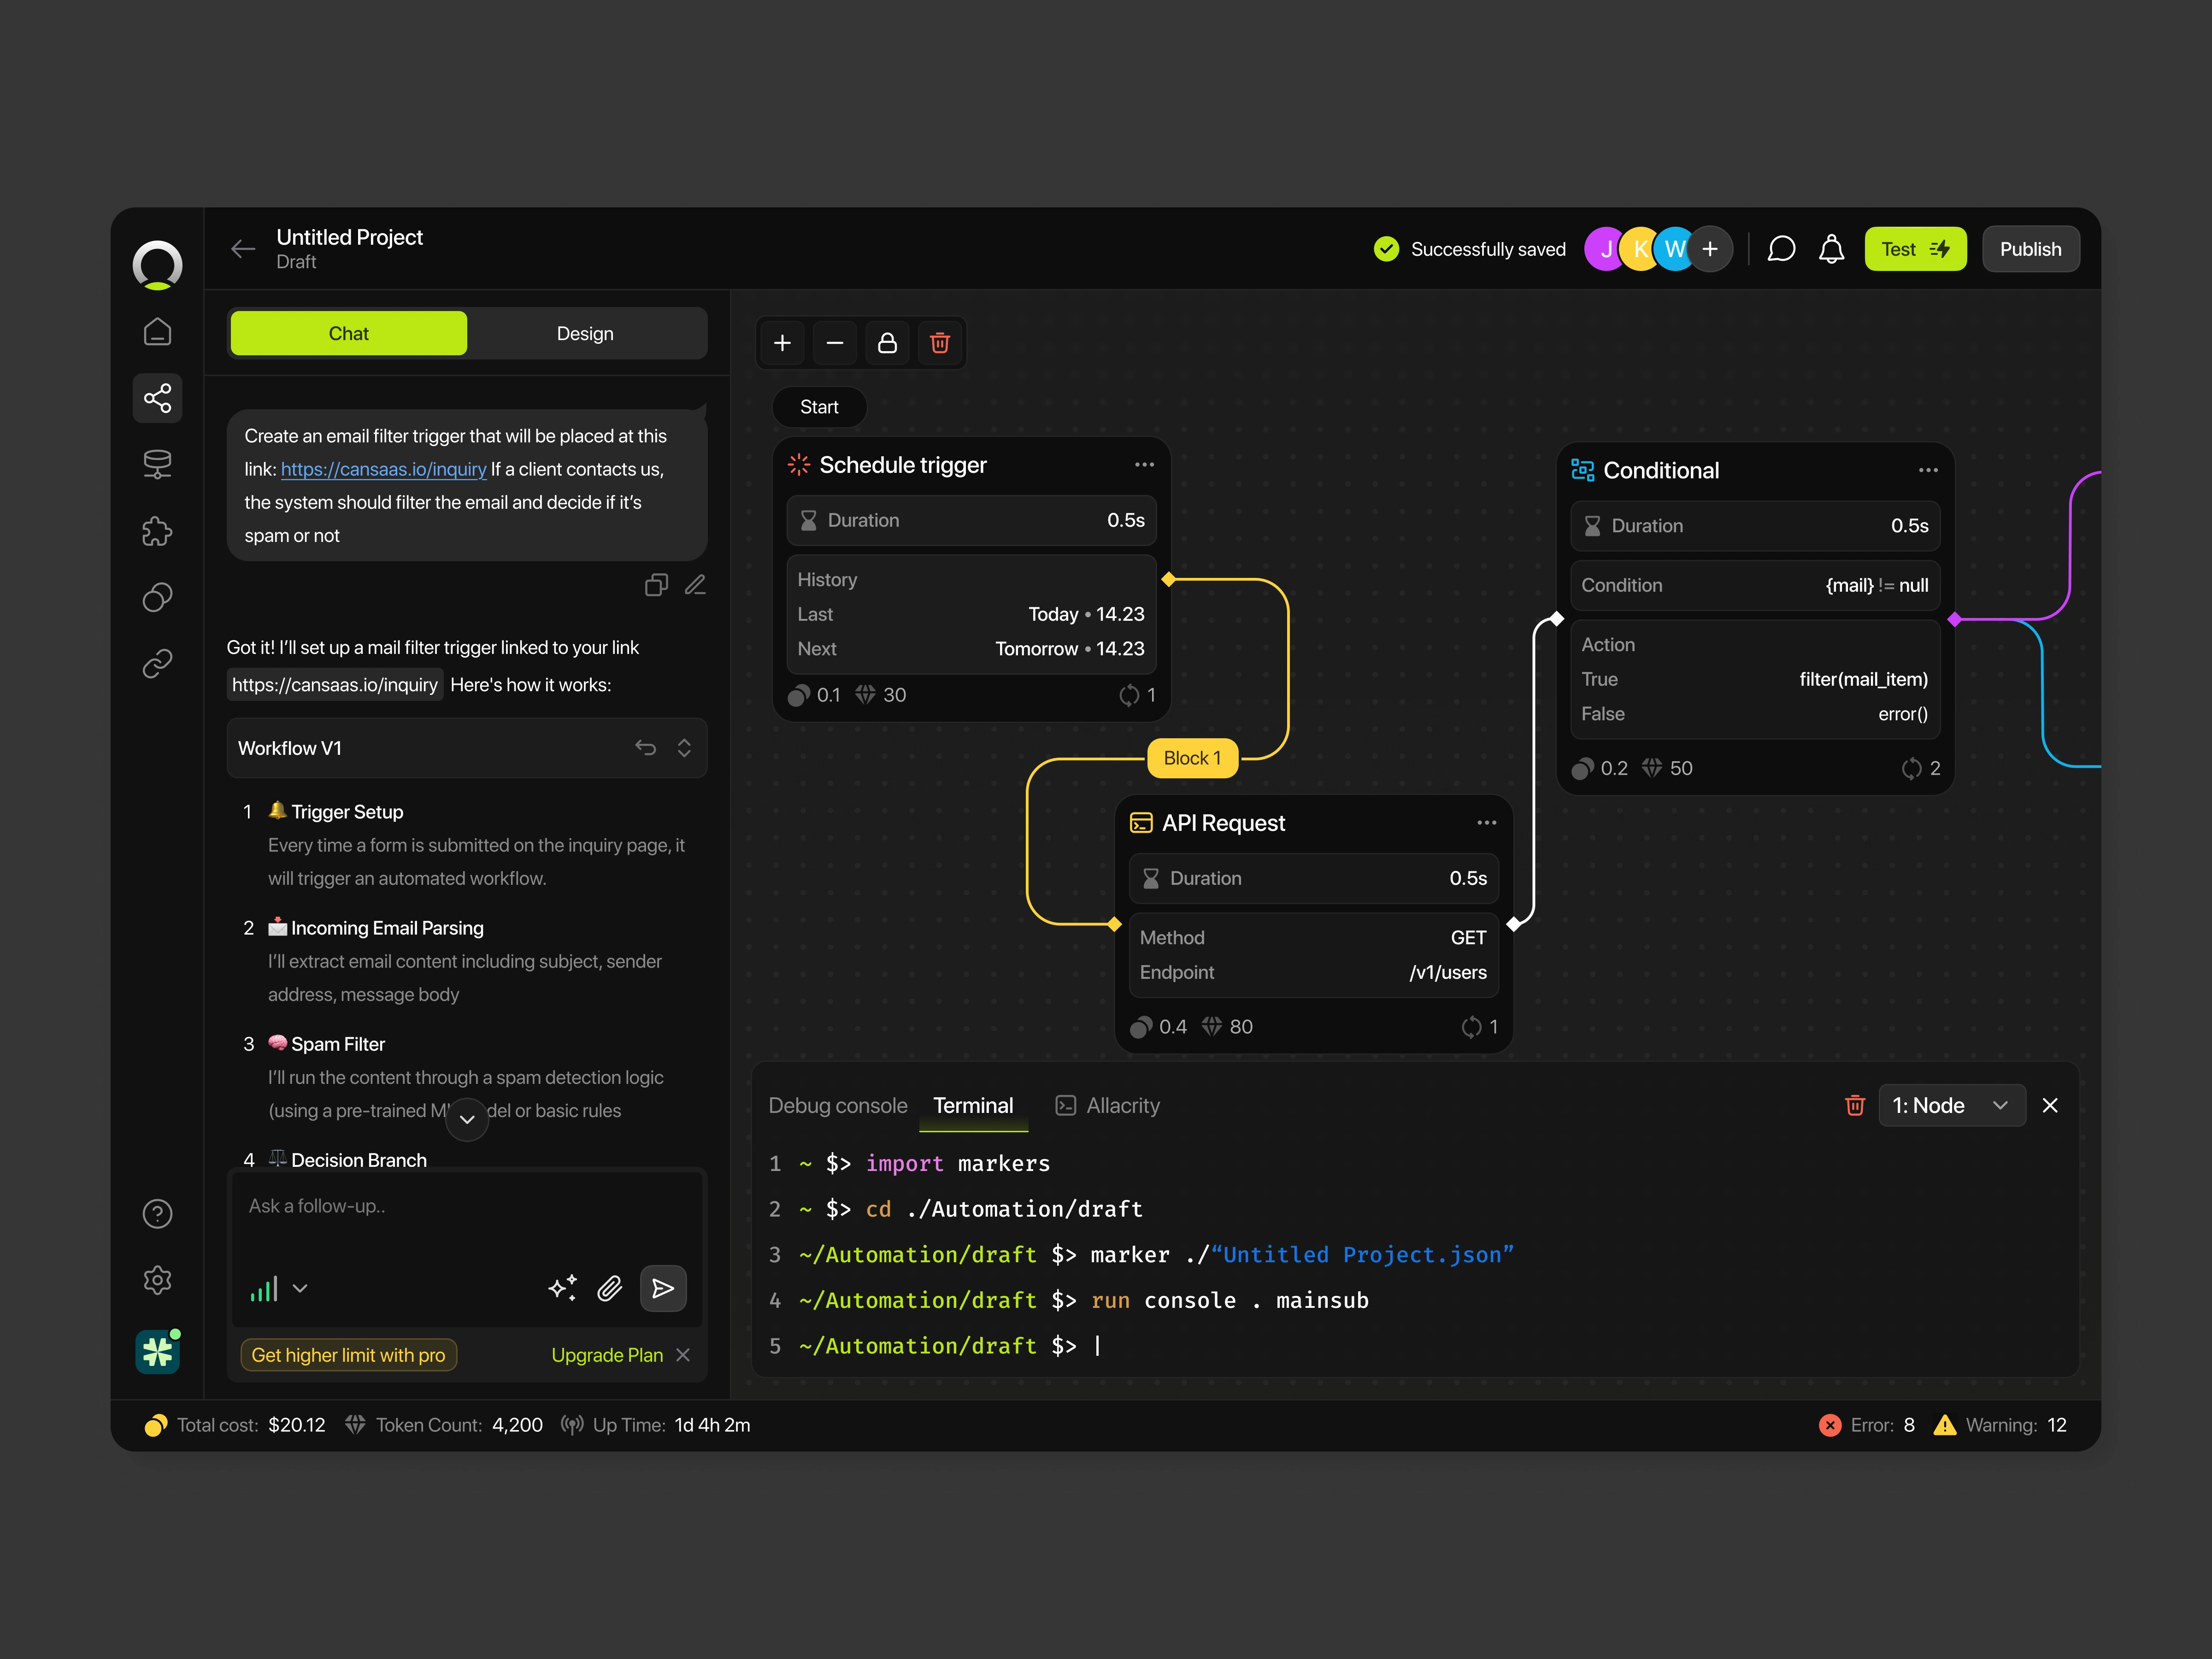
Task: Open the notifications bell icon
Action: pyautogui.click(x=1831, y=249)
